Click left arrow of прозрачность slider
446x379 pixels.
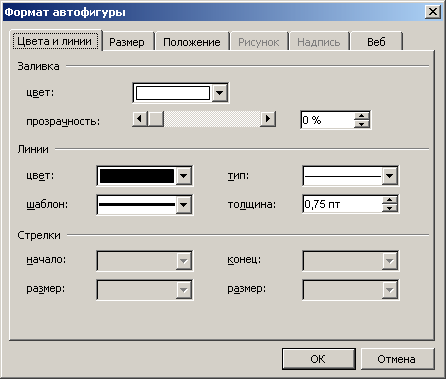140,119
